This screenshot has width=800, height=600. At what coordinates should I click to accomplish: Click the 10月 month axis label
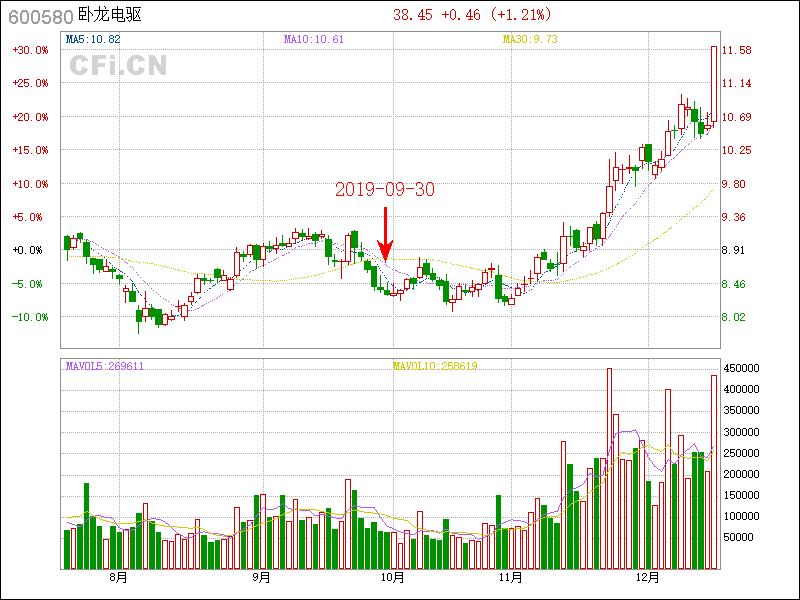click(393, 577)
